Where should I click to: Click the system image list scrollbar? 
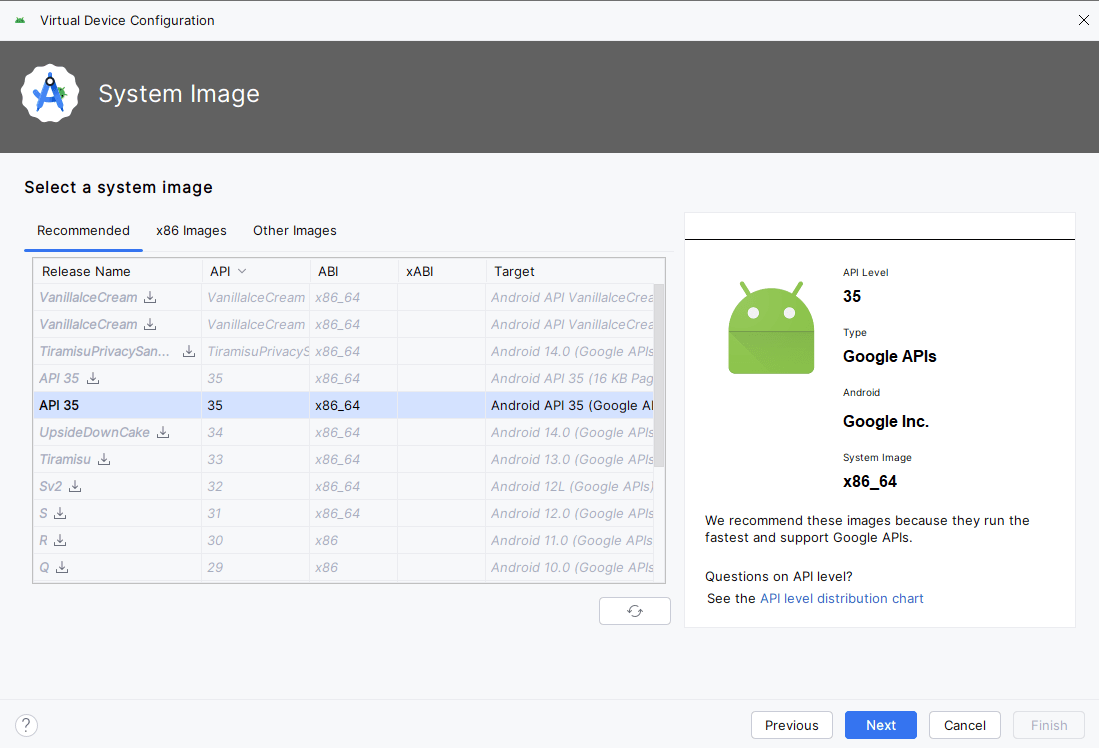click(659, 375)
